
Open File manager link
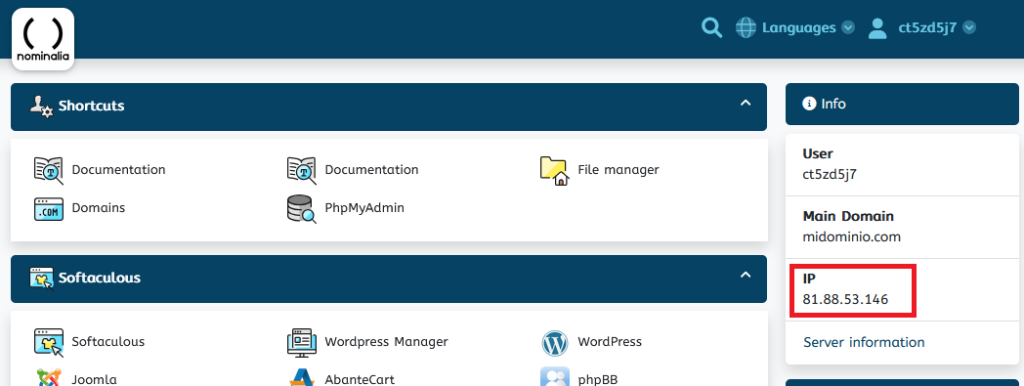[x=618, y=170]
